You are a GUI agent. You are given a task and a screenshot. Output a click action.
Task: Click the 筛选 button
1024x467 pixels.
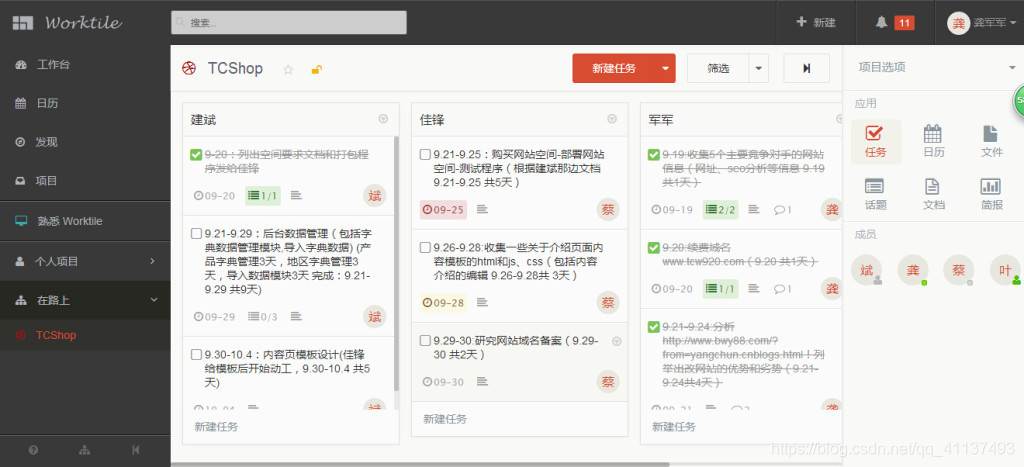(718, 68)
